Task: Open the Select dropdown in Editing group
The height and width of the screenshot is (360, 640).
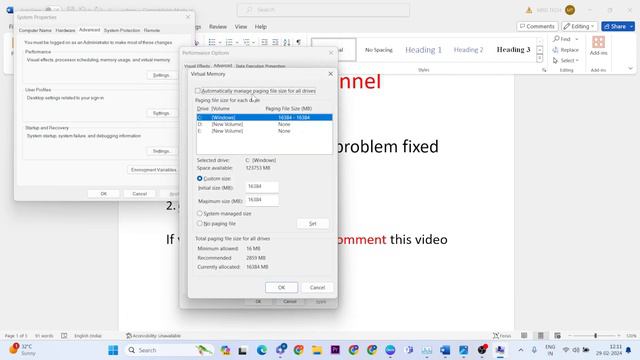Action: pos(566,60)
